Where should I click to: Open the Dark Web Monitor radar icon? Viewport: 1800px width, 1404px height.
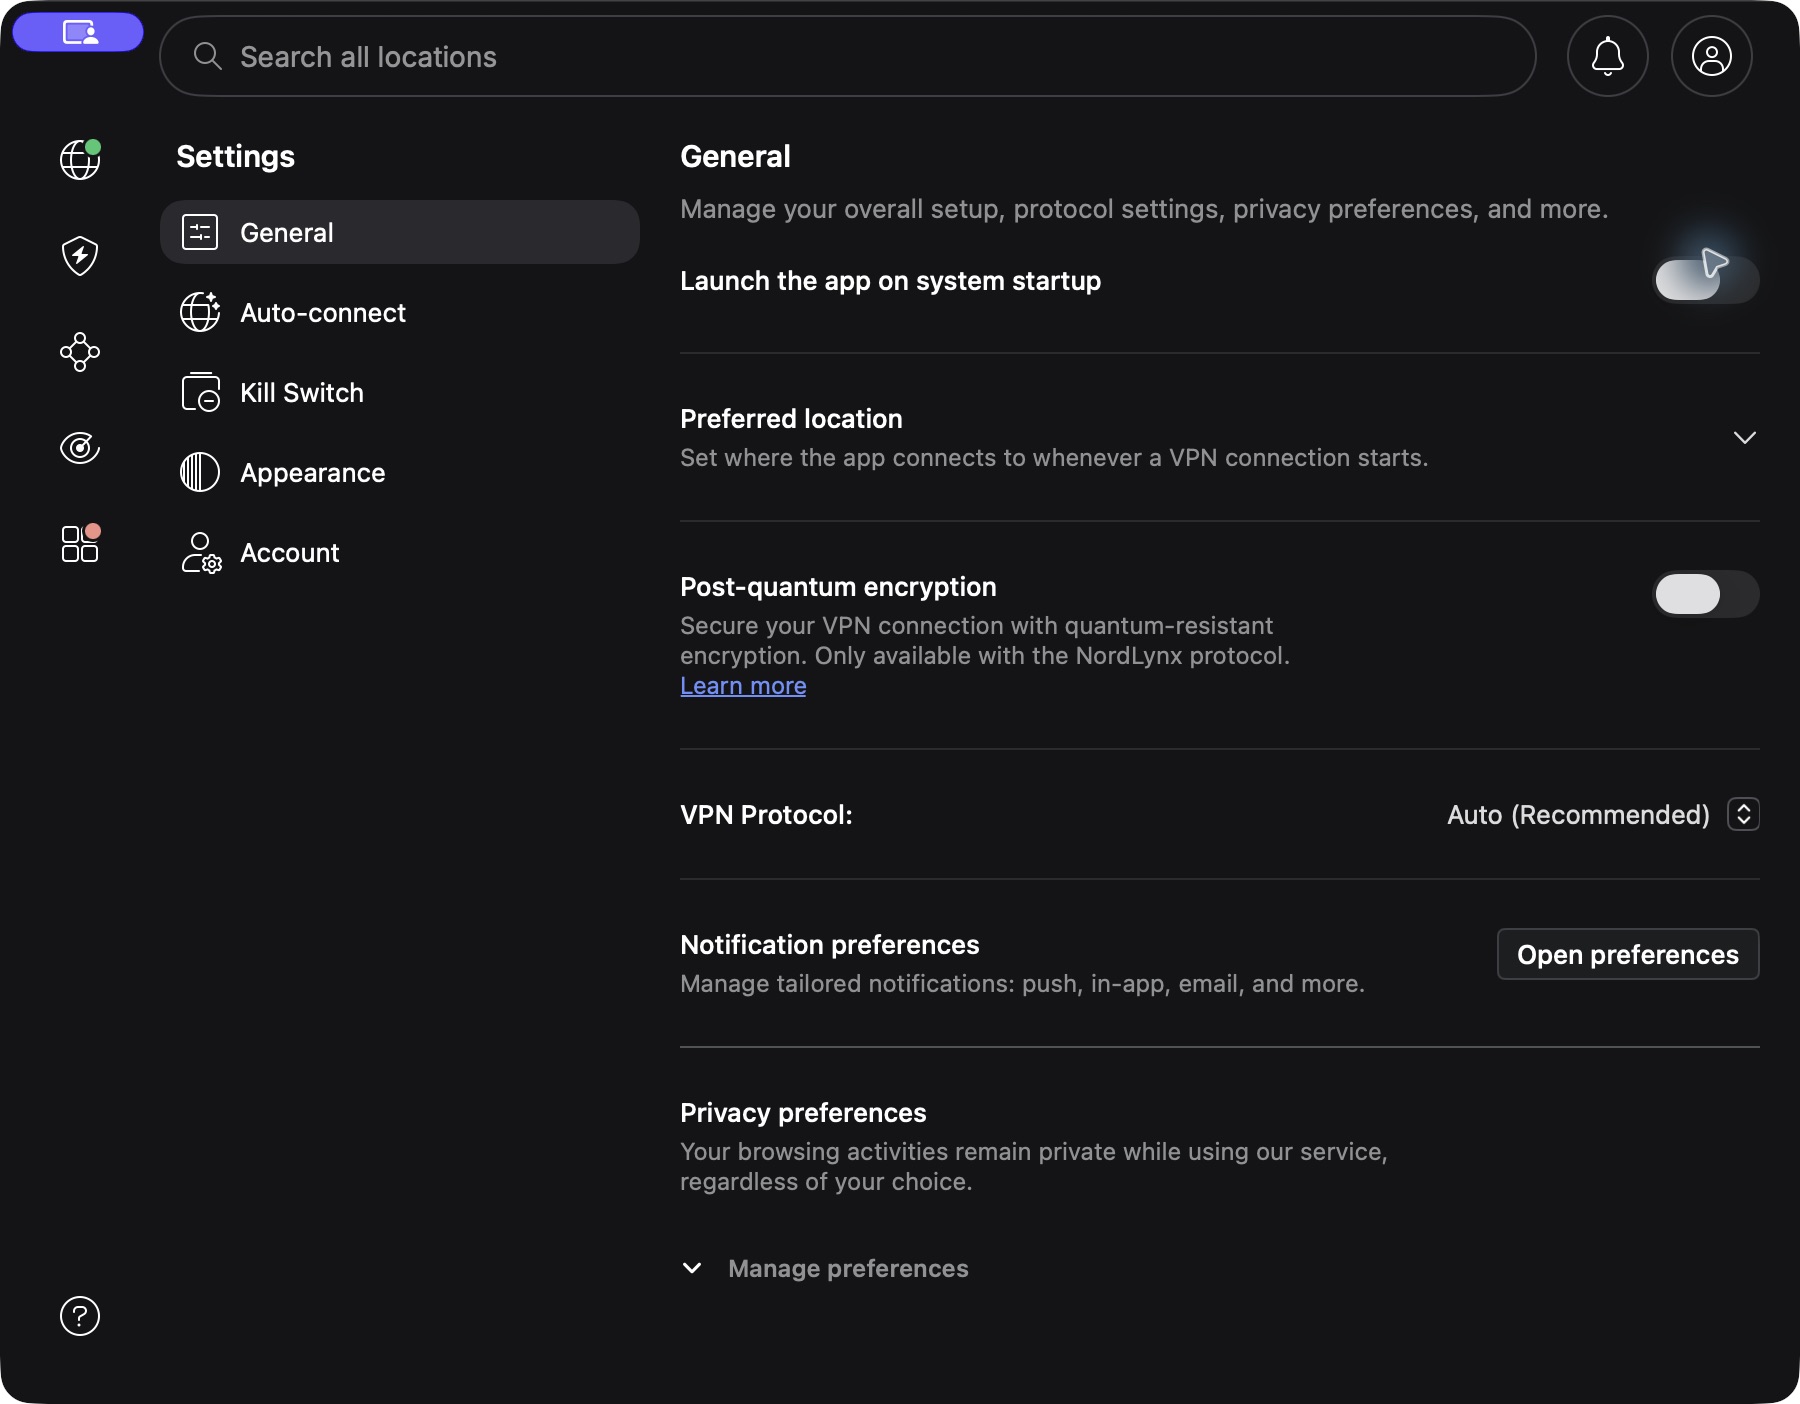point(80,447)
